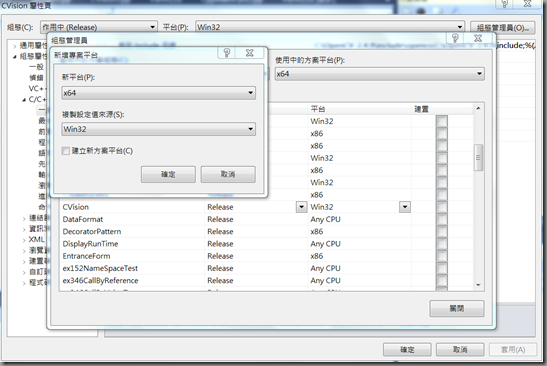
Task: Toggle build checkbox for CVision row
Action: [442, 207]
